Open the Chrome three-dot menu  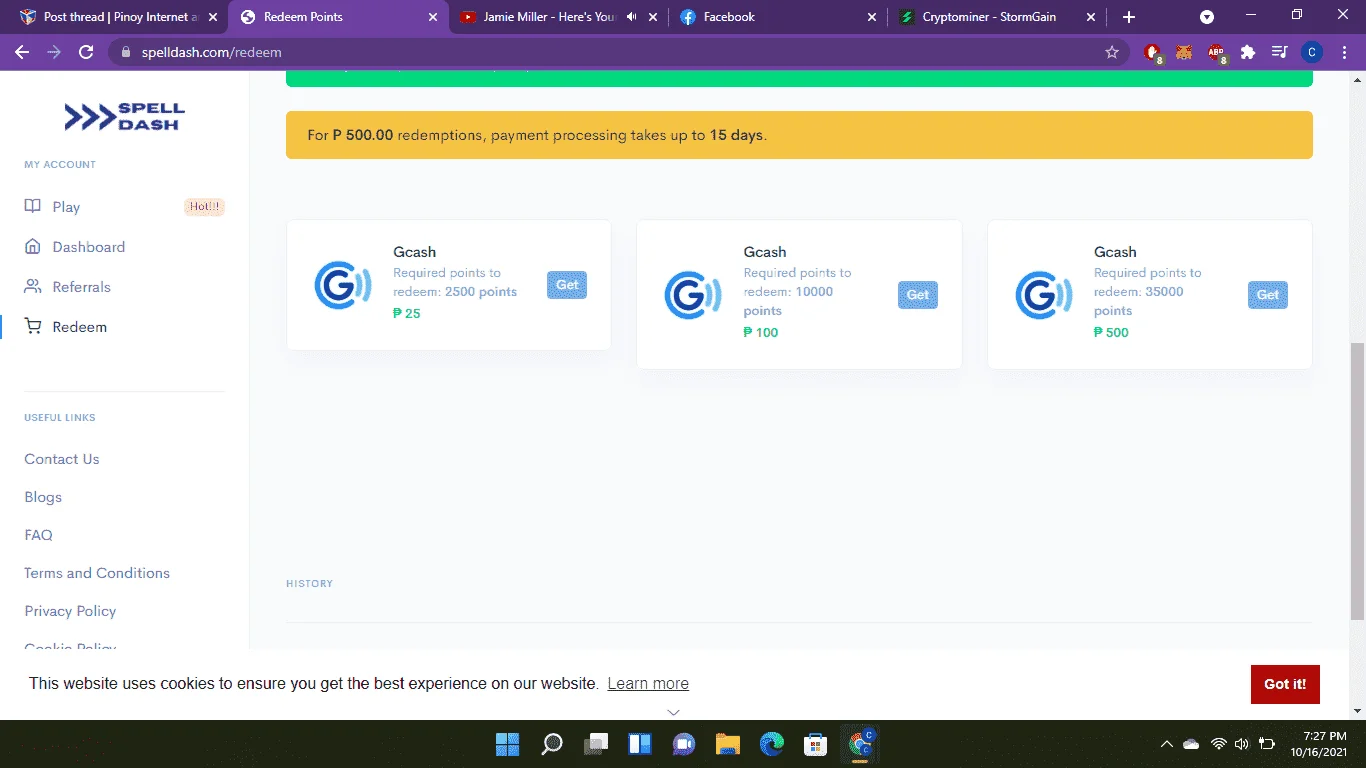(1344, 52)
